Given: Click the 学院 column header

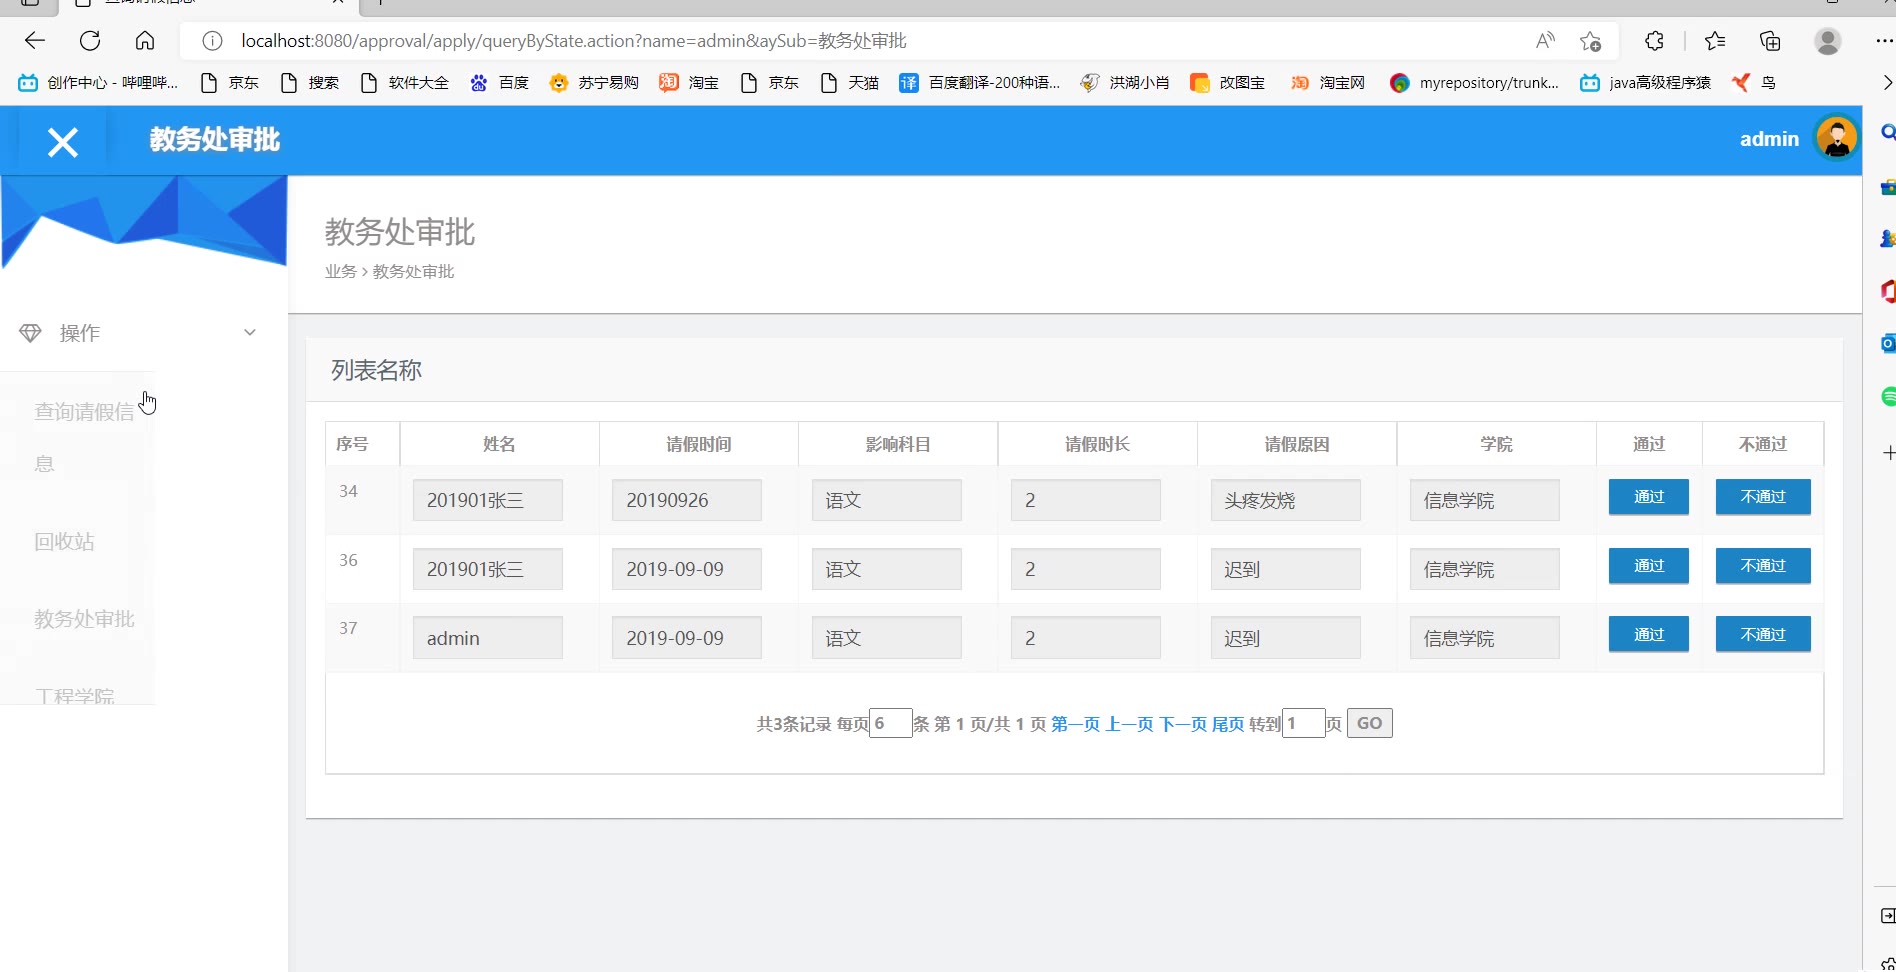Looking at the screenshot, I should (1496, 444).
